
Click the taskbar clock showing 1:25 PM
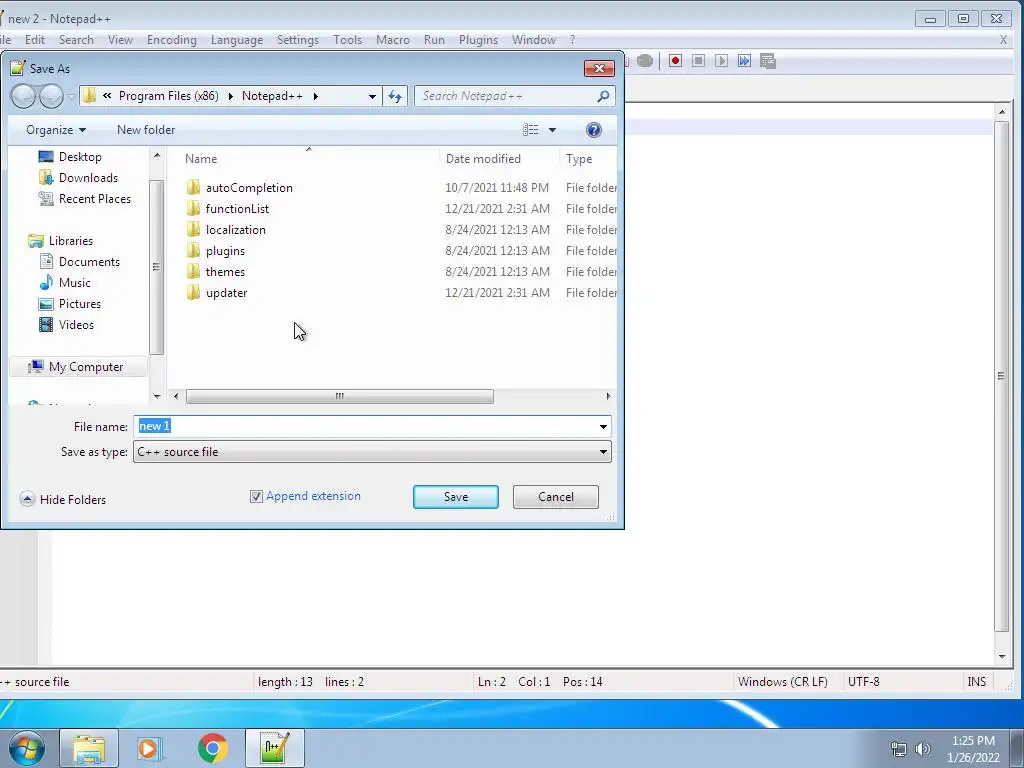(973, 749)
